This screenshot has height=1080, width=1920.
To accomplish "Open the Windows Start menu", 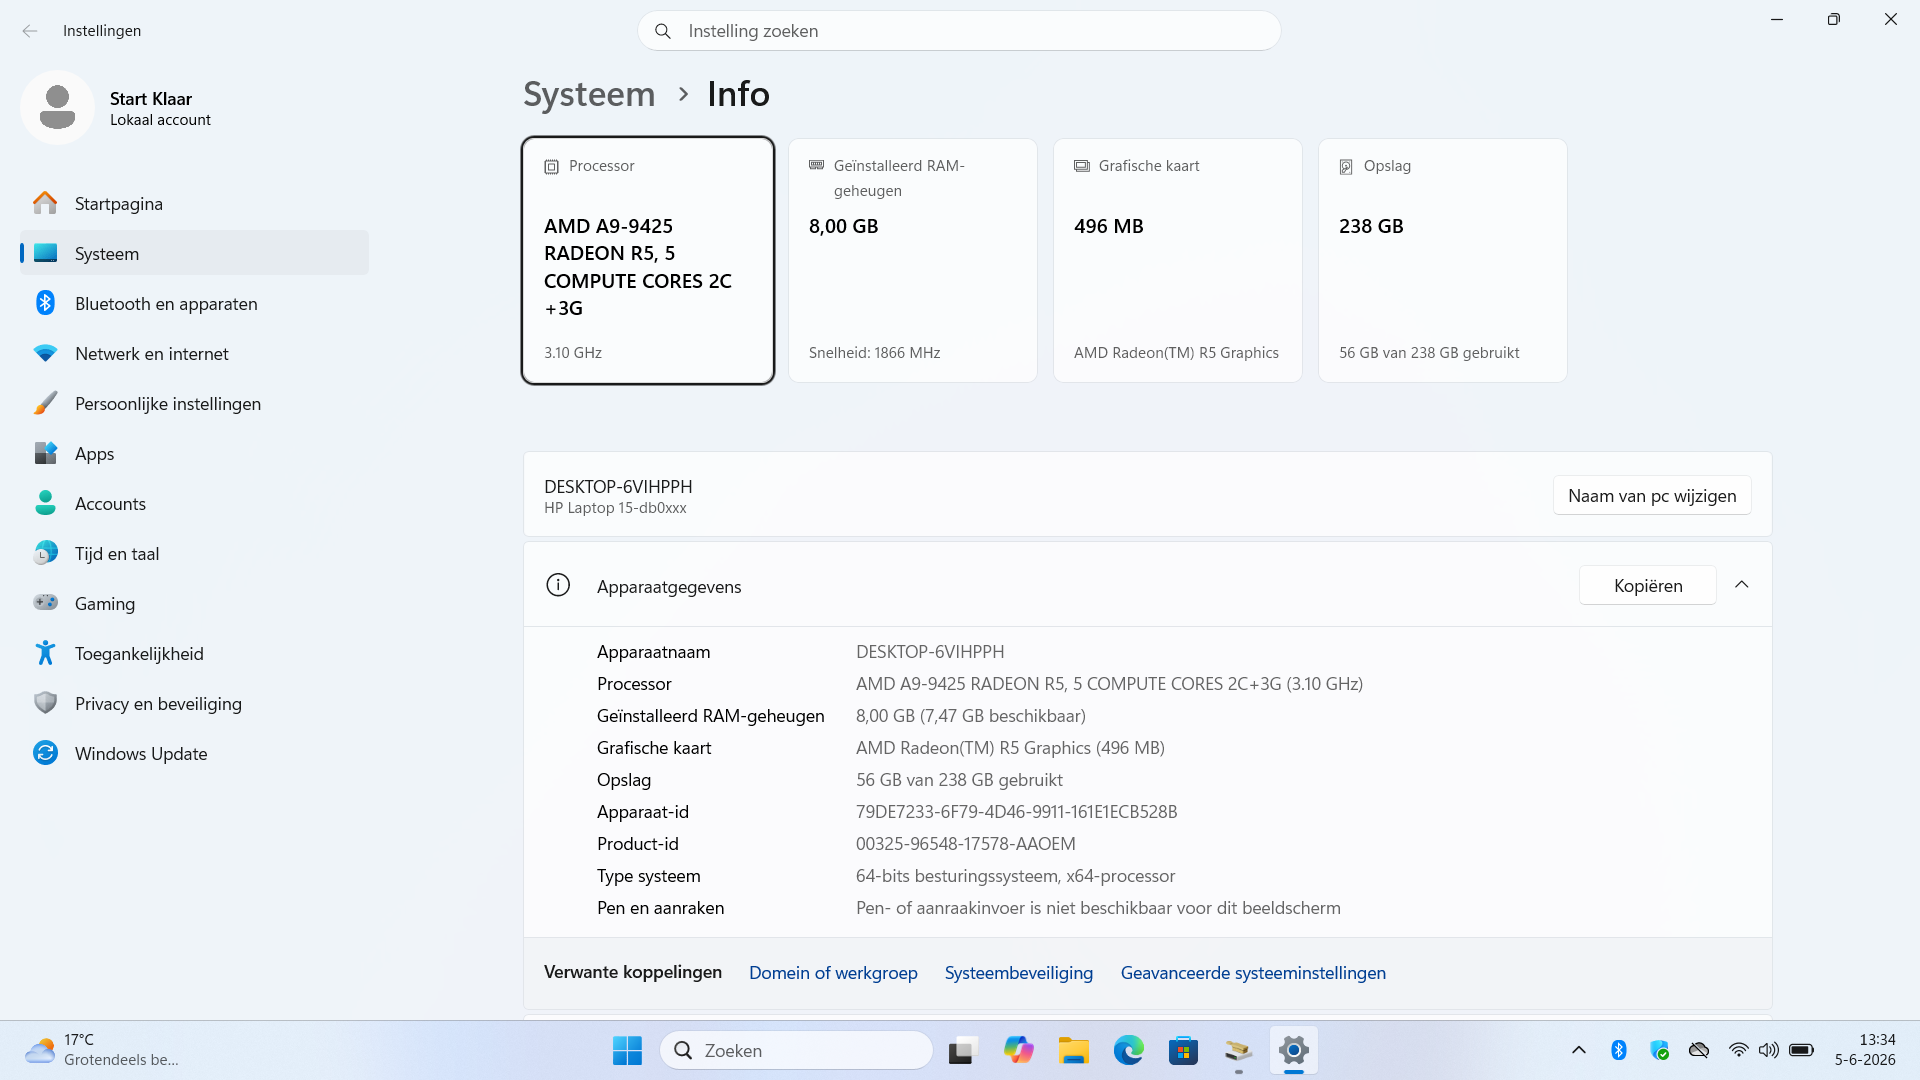I will click(x=627, y=1050).
